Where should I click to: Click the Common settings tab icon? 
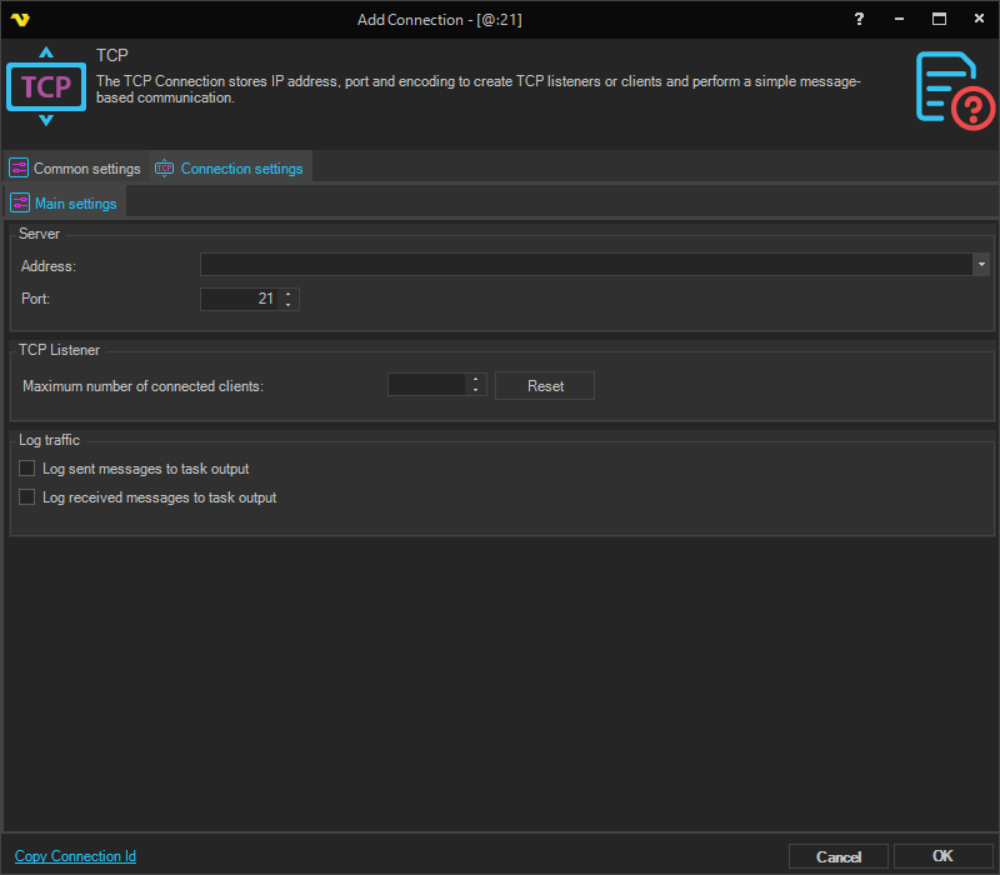pyautogui.click(x=19, y=168)
